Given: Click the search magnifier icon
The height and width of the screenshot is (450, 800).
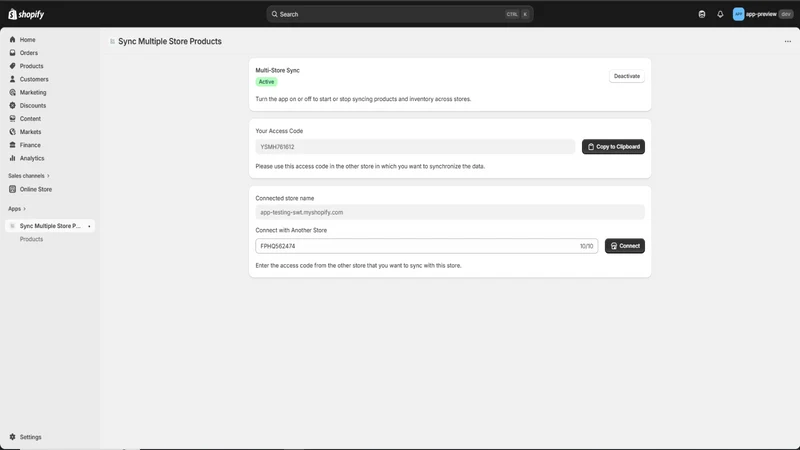Looking at the screenshot, I should 274,14.
